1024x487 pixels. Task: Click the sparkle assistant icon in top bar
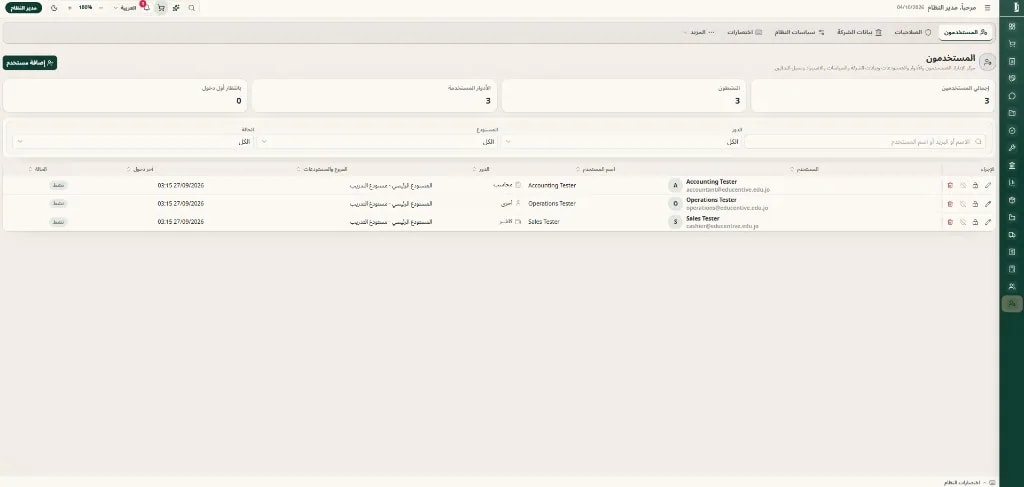pyautogui.click(x=176, y=8)
